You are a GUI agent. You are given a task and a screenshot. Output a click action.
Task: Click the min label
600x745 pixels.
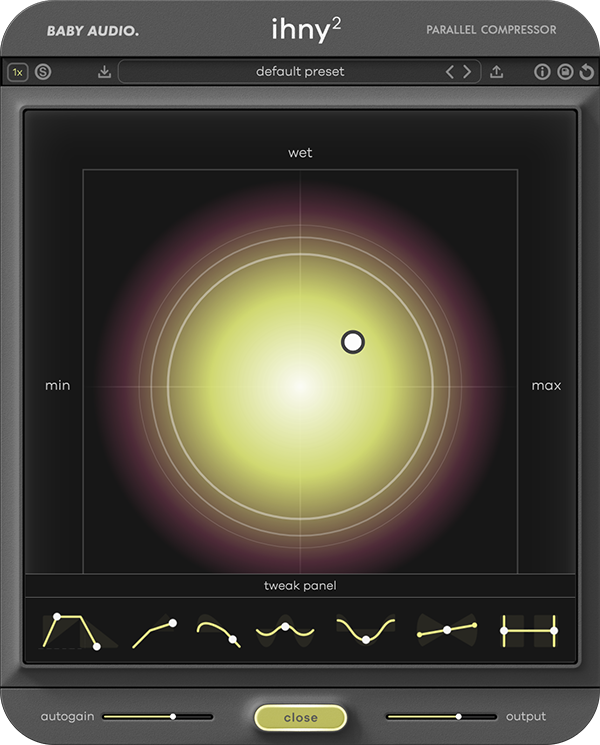pos(57,385)
